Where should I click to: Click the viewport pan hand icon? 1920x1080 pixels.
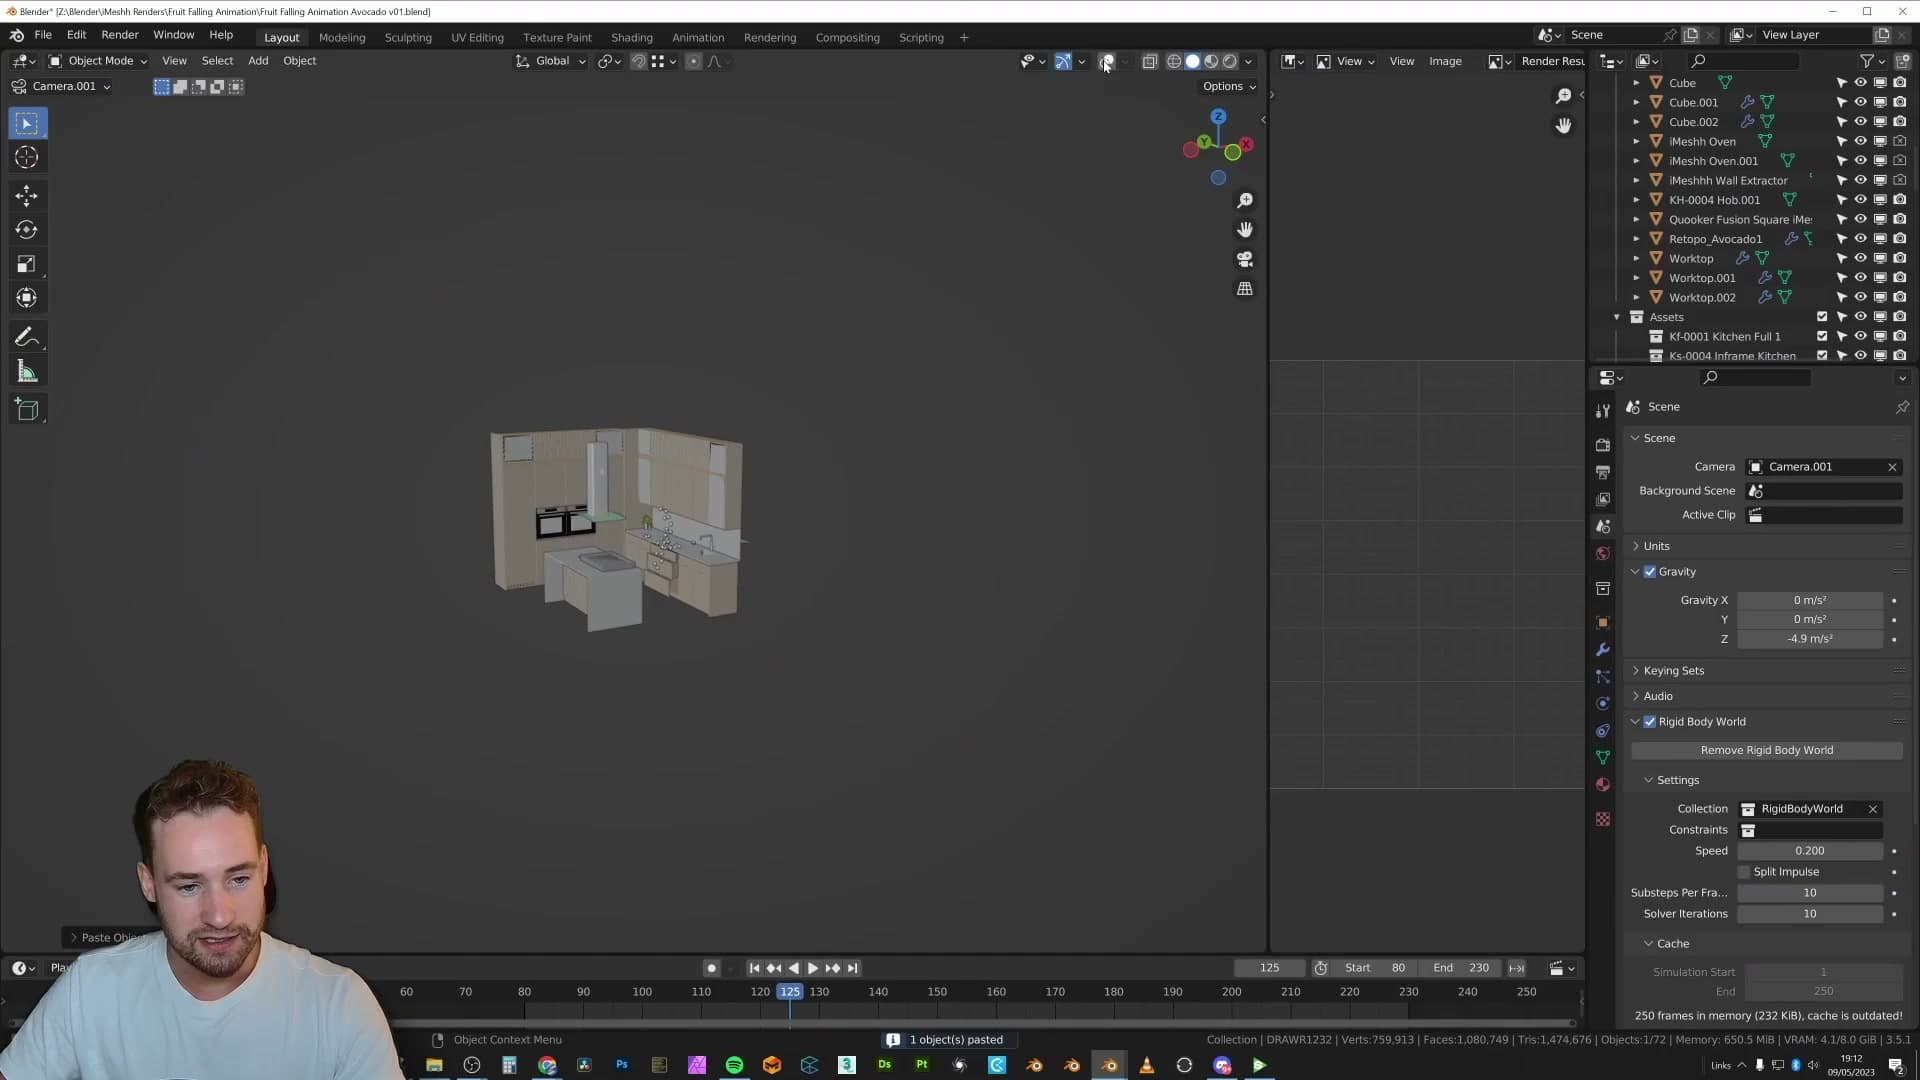(1245, 230)
